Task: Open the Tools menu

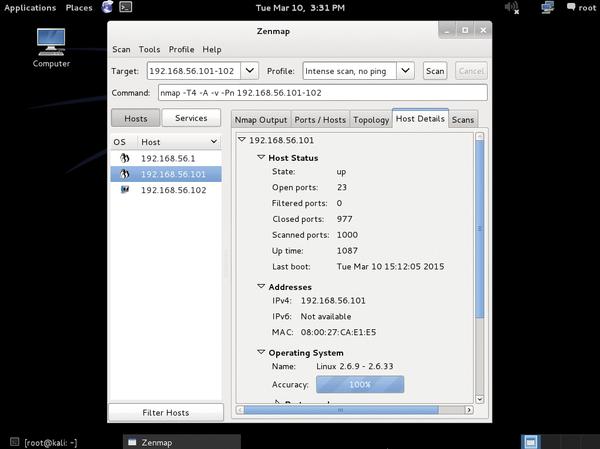Action: pyautogui.click(x=149, y=49)
